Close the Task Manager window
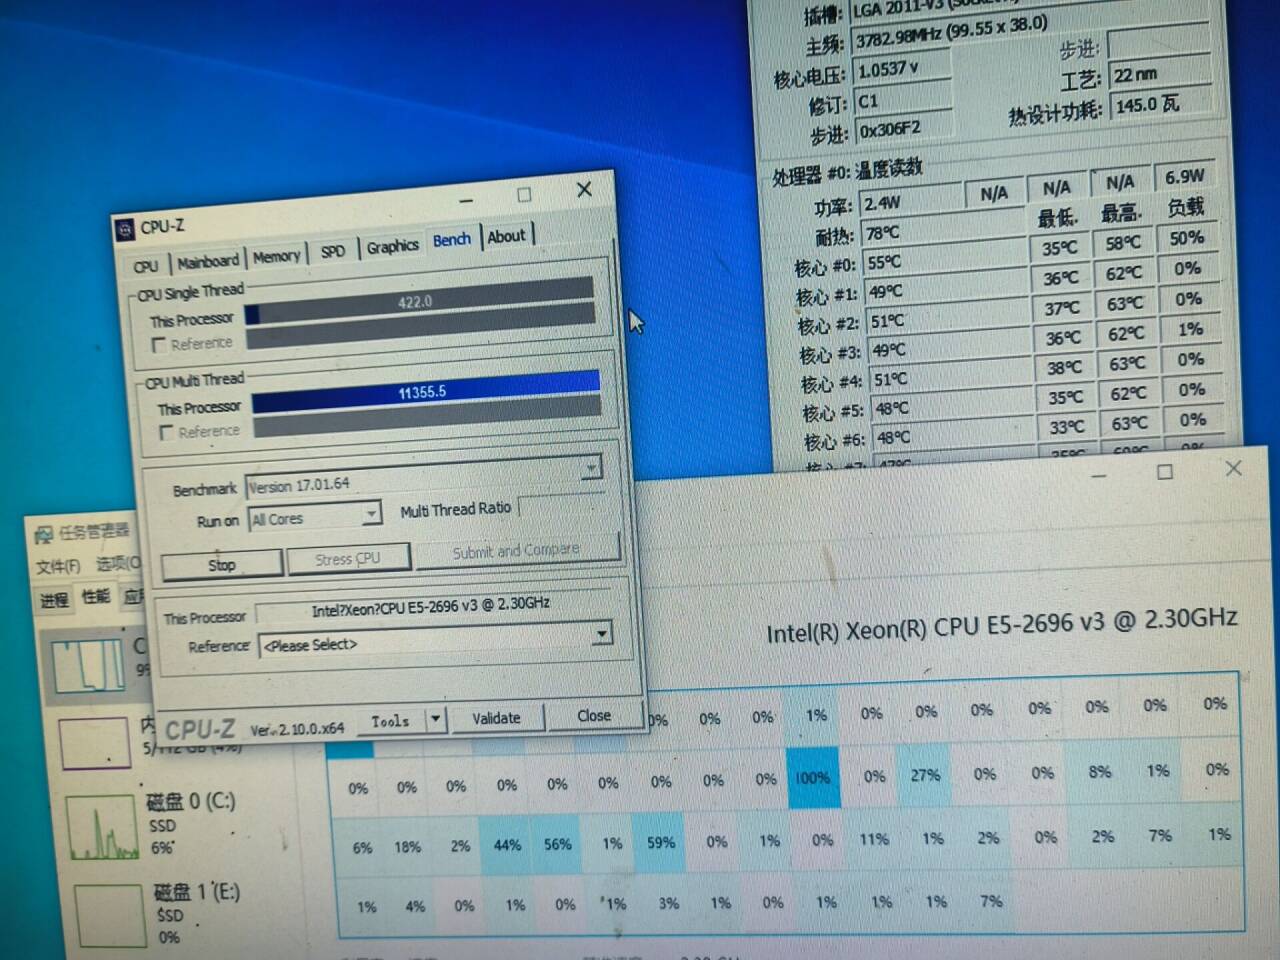The image size is (1280, 960). click(x=1233, y=468)
